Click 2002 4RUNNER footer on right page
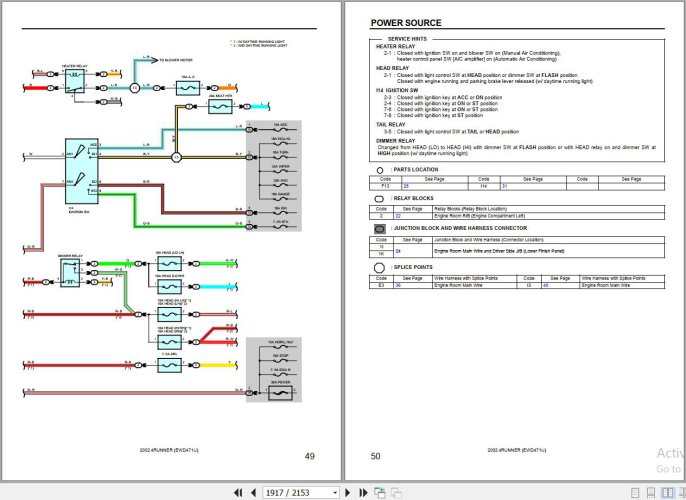Image resolution: width=686 pixels, height=500 pixels. click(517, 450)
